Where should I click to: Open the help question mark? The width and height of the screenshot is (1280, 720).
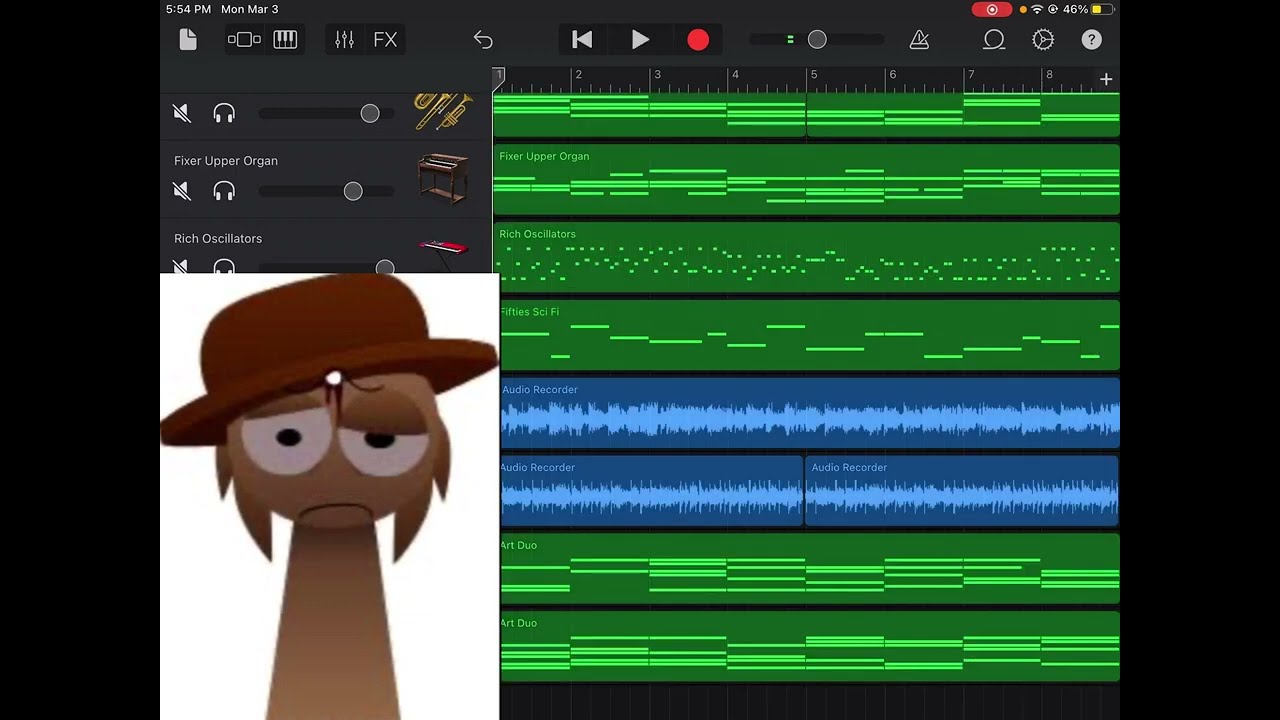click(1091, 40)
